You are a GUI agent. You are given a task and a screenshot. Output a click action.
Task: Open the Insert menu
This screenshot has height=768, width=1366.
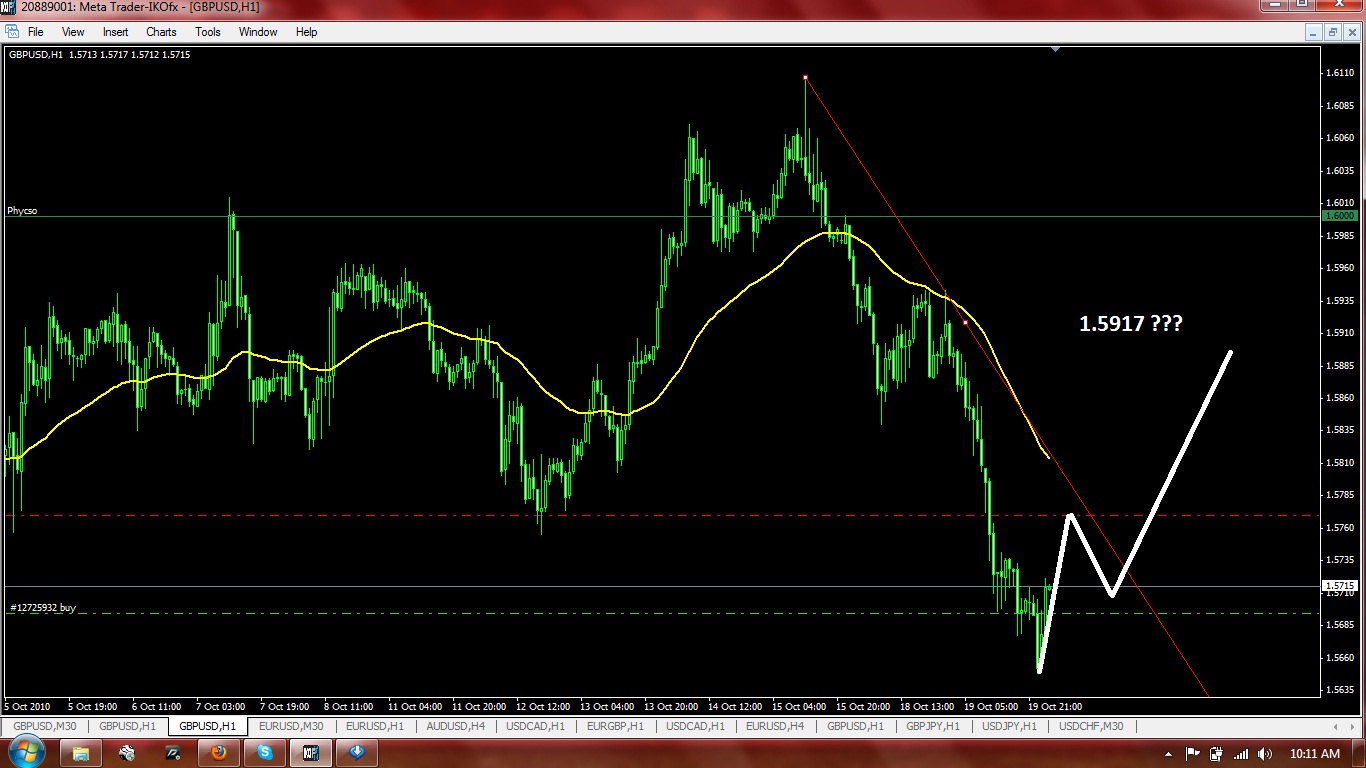click(x=115, y=32)
